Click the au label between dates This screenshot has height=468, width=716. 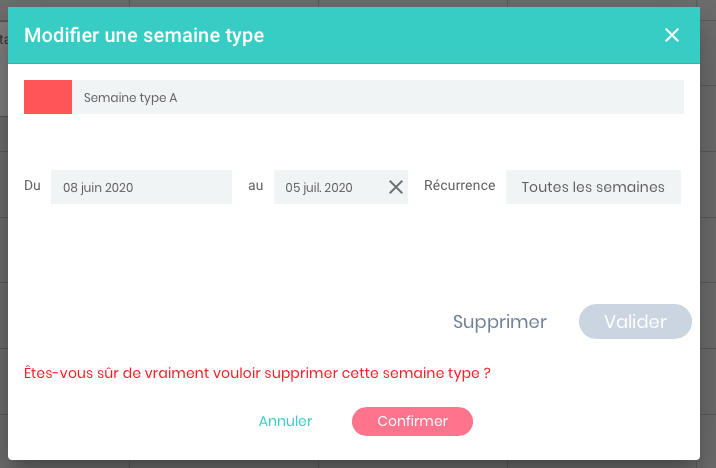click(255, 186)
